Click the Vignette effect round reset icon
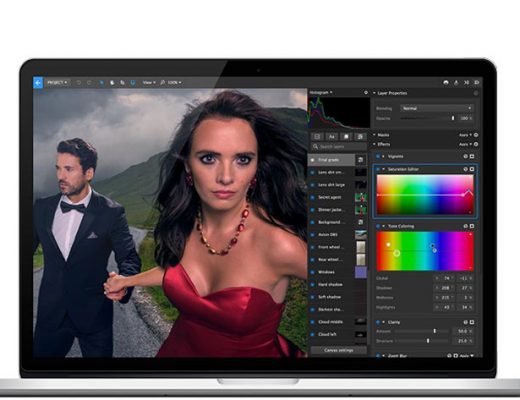Screen dimensions: 520x400 click(466, 156)
